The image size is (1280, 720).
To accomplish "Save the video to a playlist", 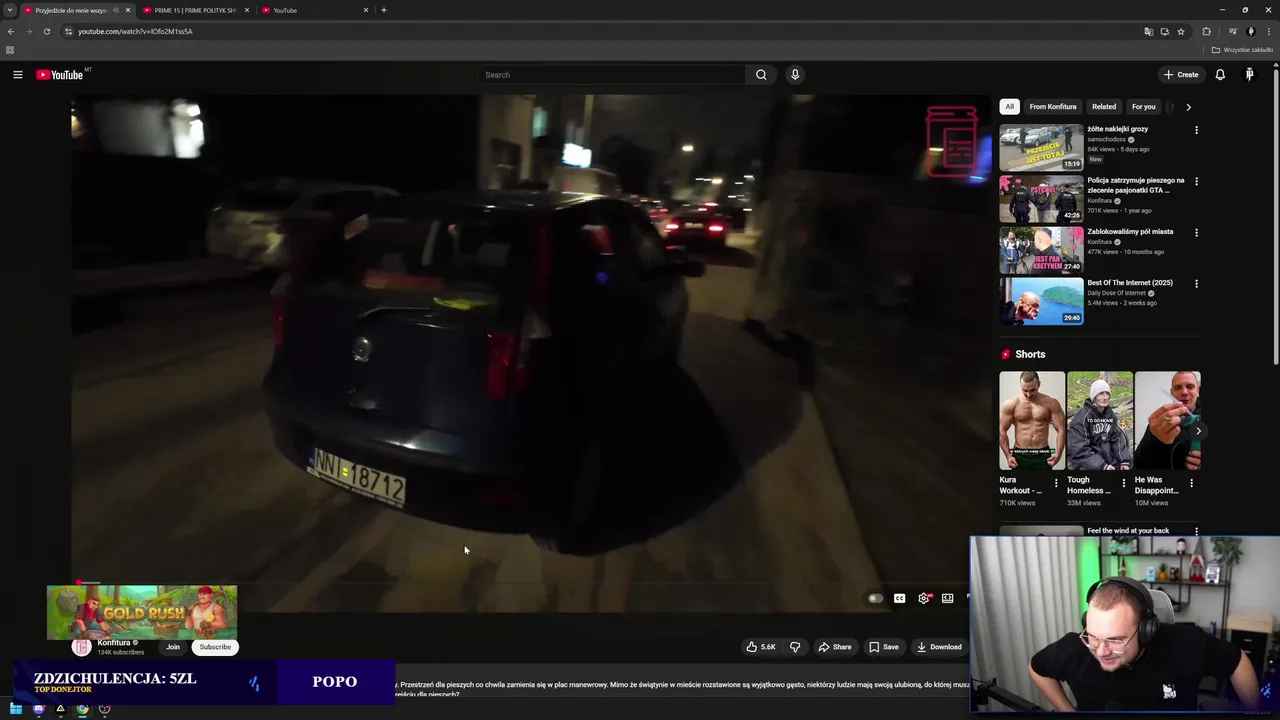I will click(884, 647).
